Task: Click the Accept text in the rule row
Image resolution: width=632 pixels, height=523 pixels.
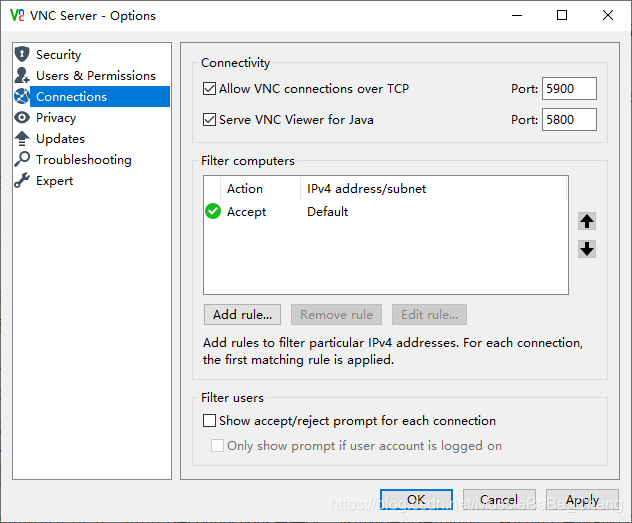Action: click(246, 212)
